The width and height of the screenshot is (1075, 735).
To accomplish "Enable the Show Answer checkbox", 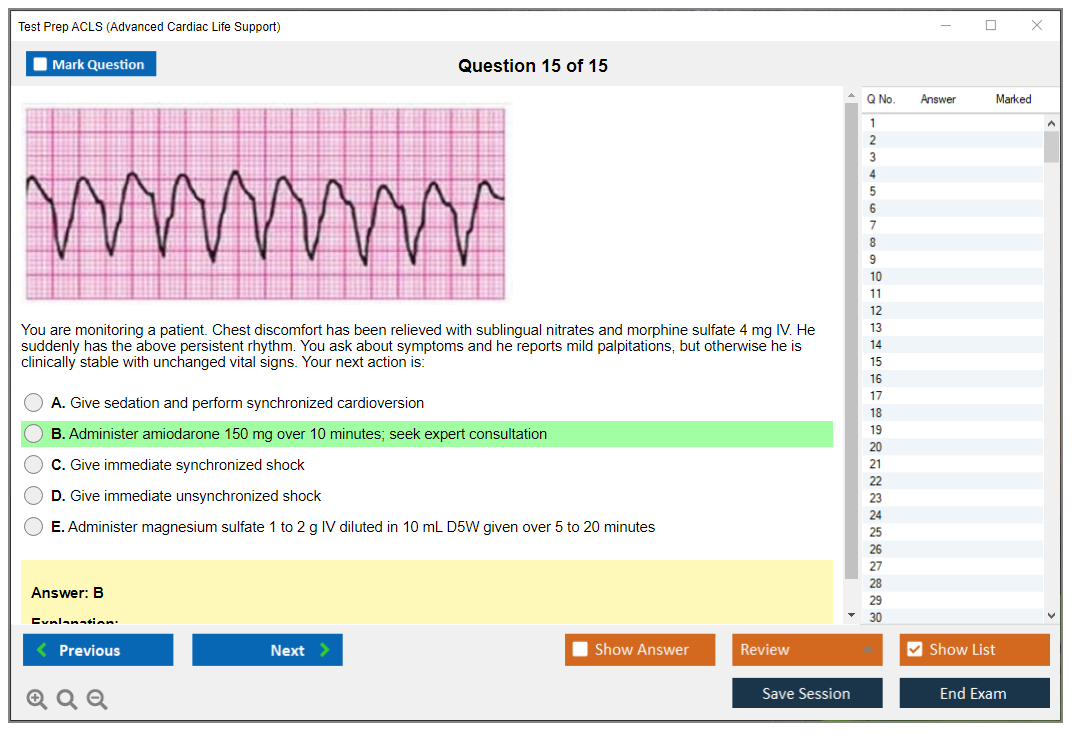I will tap(580, 650).
